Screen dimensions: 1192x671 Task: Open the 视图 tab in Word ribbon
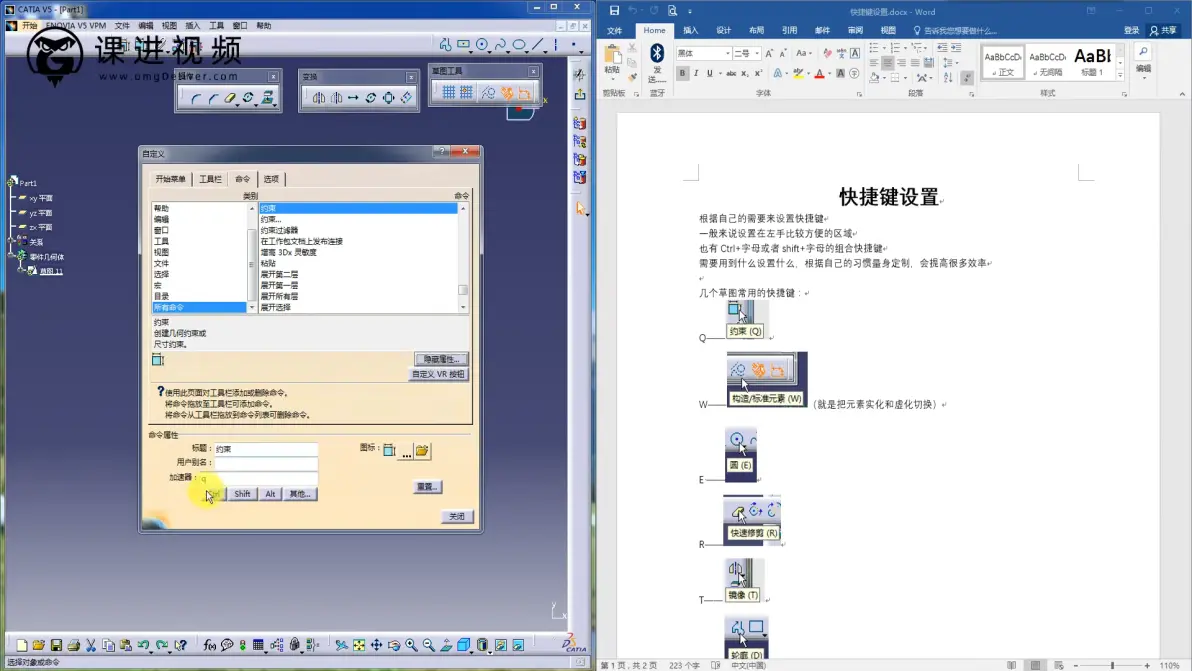[888, 30]
